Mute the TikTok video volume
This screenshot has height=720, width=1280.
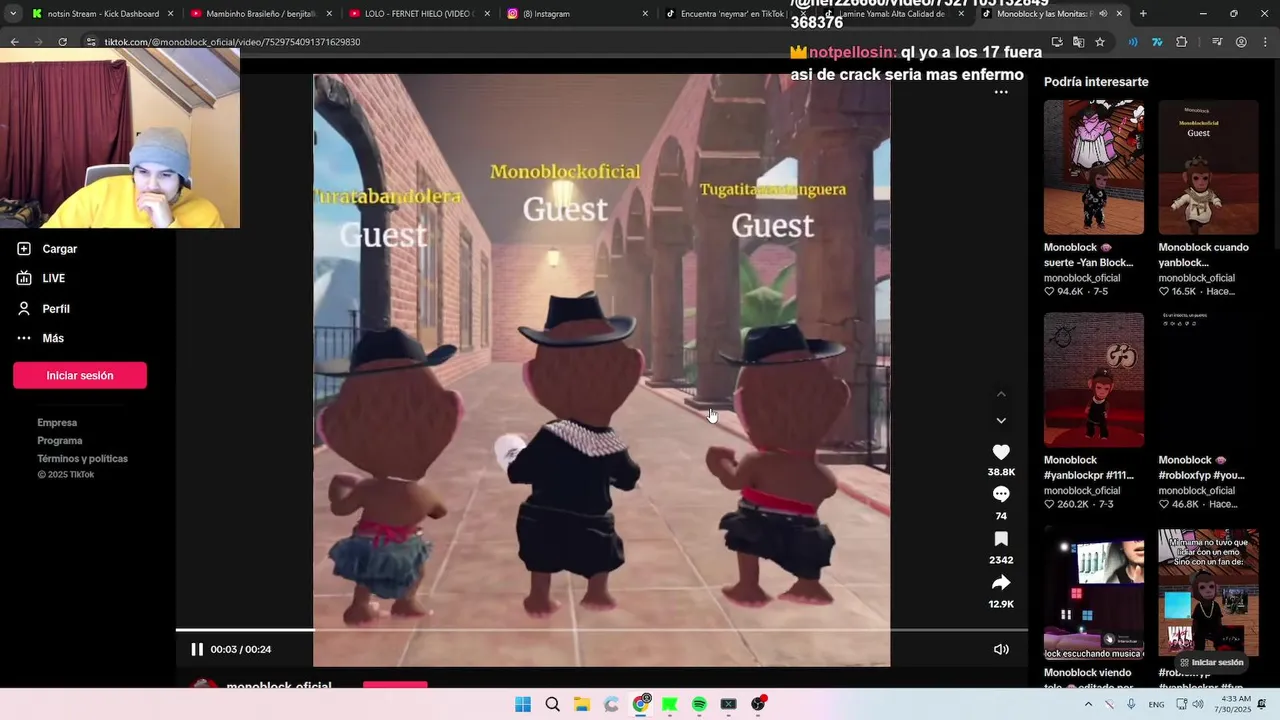click(x=1001, y=649)
